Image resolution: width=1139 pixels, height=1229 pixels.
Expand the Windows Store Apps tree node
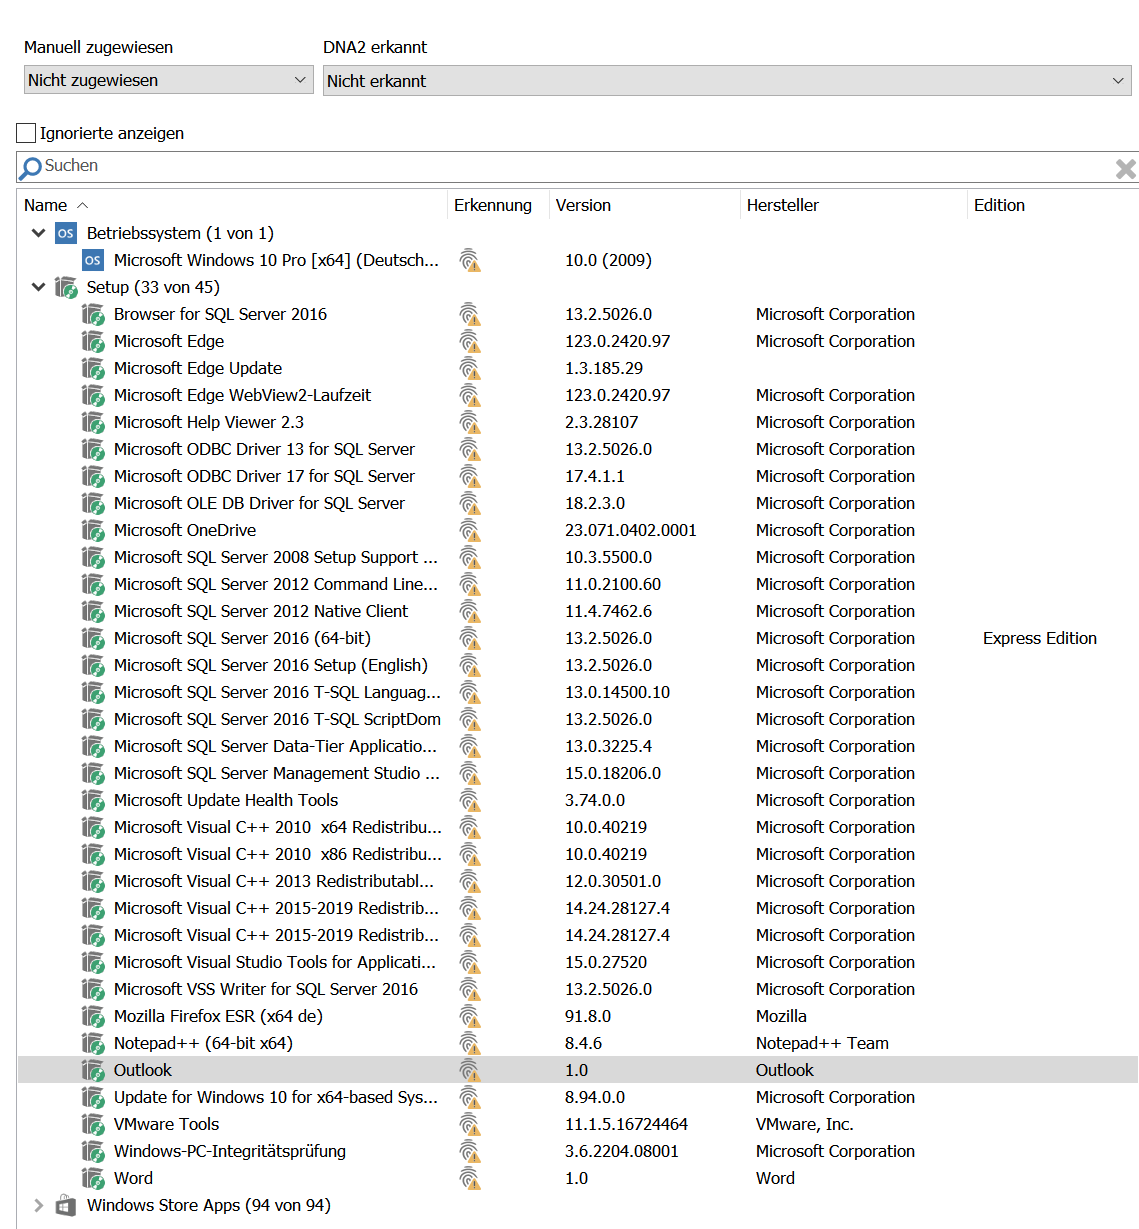click(37, 1205)
